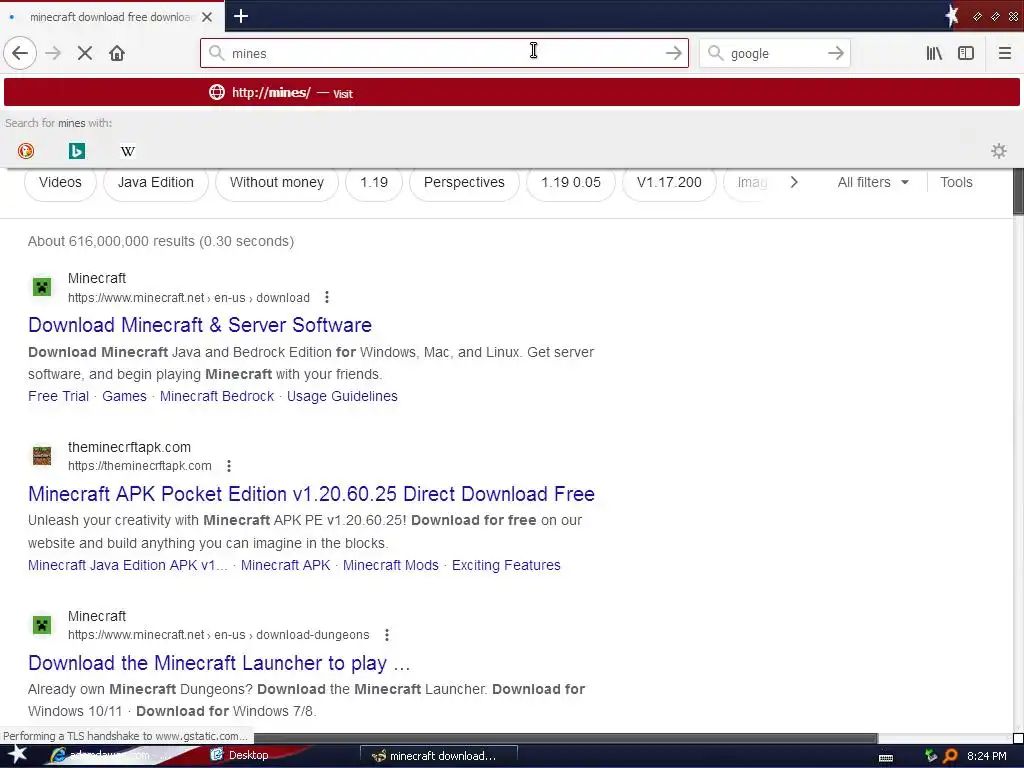Open the taskbar start star button
The width and height of the screenshot is (1024, 768).
pyautogui.click(x=17, y=754)
